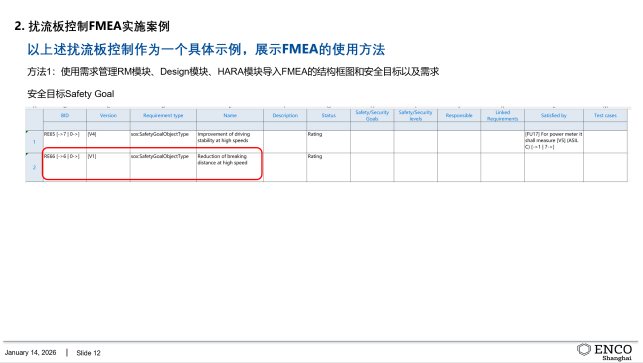This screenshot has width=643, height=363.
Task: Click the '安全目标Safety Goal' label
Action: (71, 94)
